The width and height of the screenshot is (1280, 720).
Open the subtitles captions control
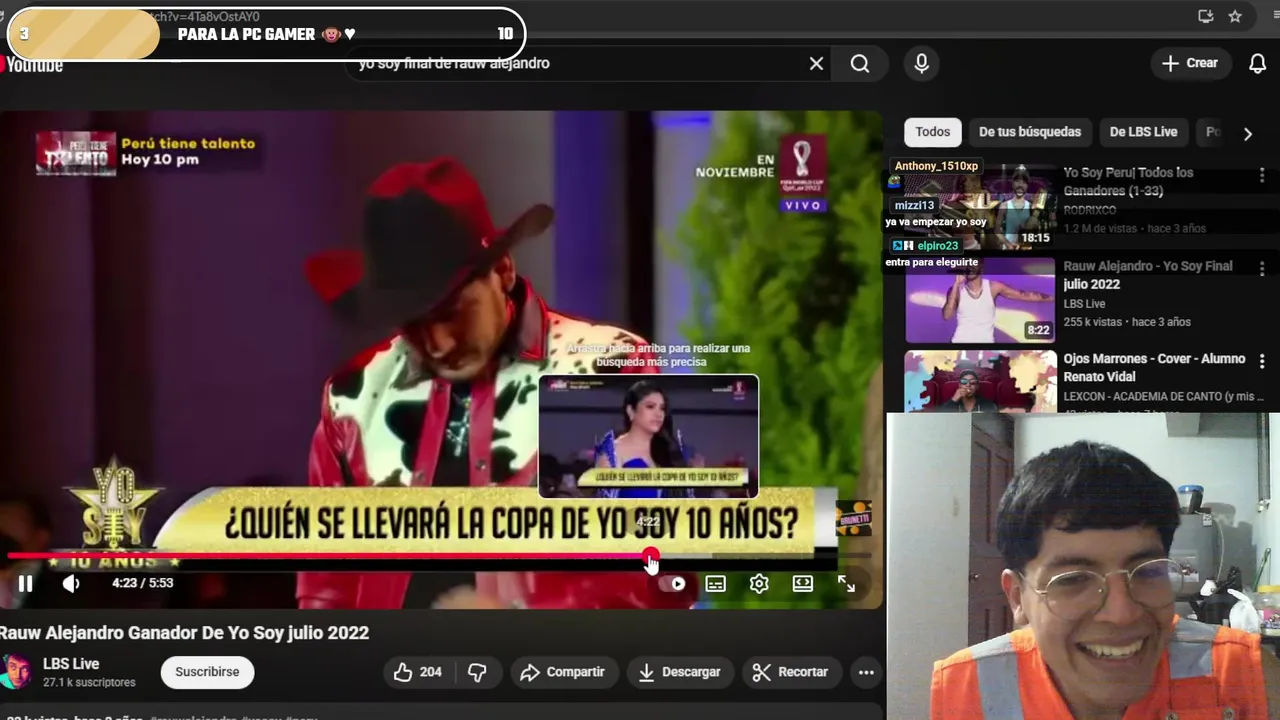[x=716, y=584]
